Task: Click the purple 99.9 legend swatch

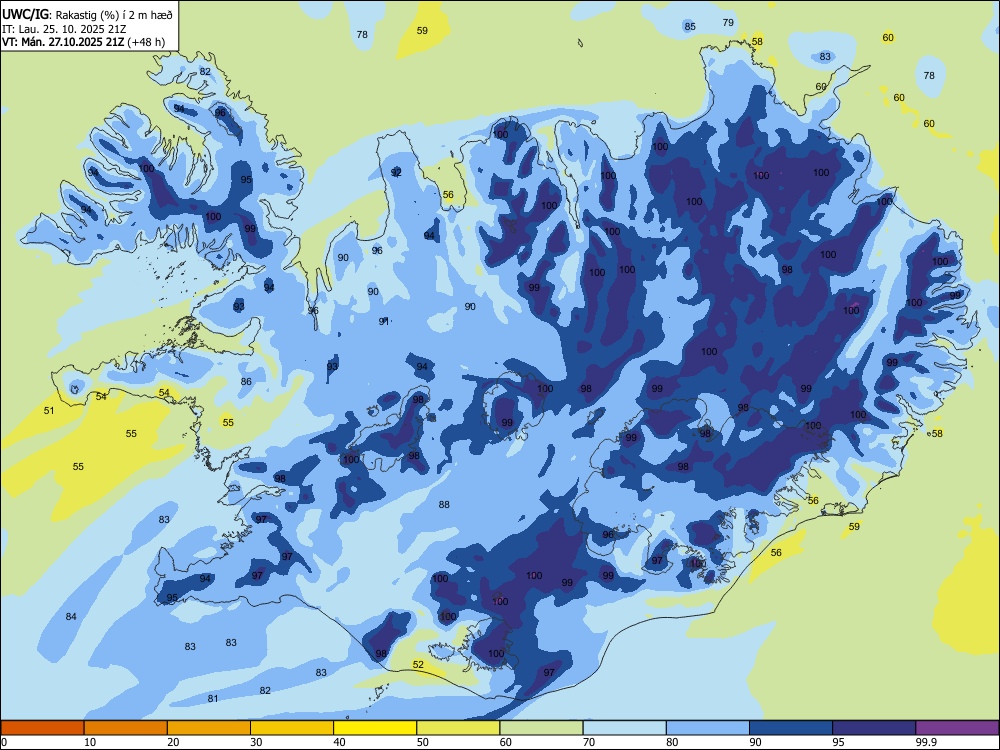Action: 957,728
